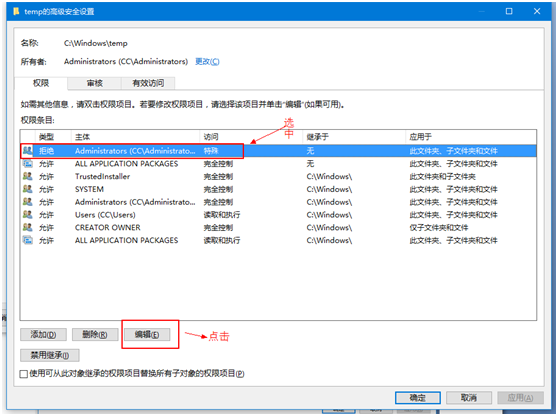Click the owner Administrators (CC\Administrators) text

(126, 62)
